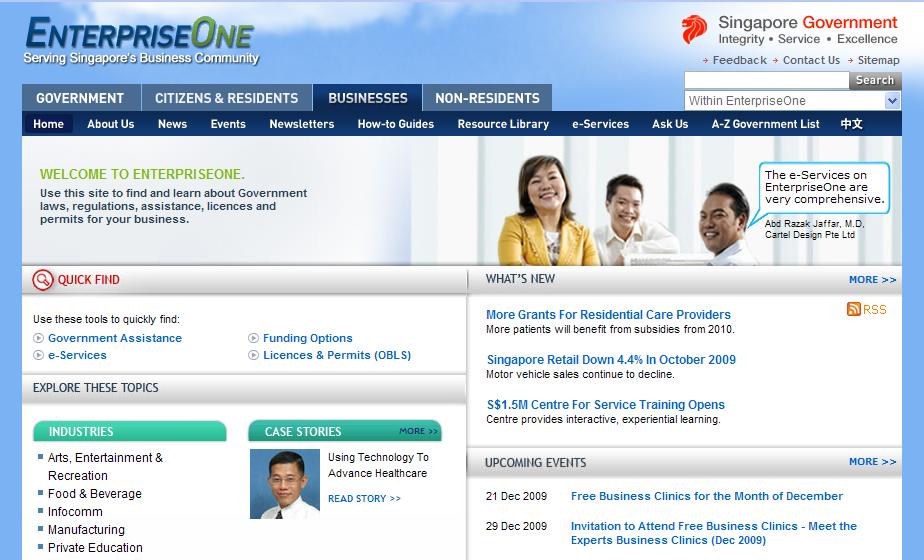924x560 pixels.
Task: Select the Businesses tab
Action: click(368, 98)
